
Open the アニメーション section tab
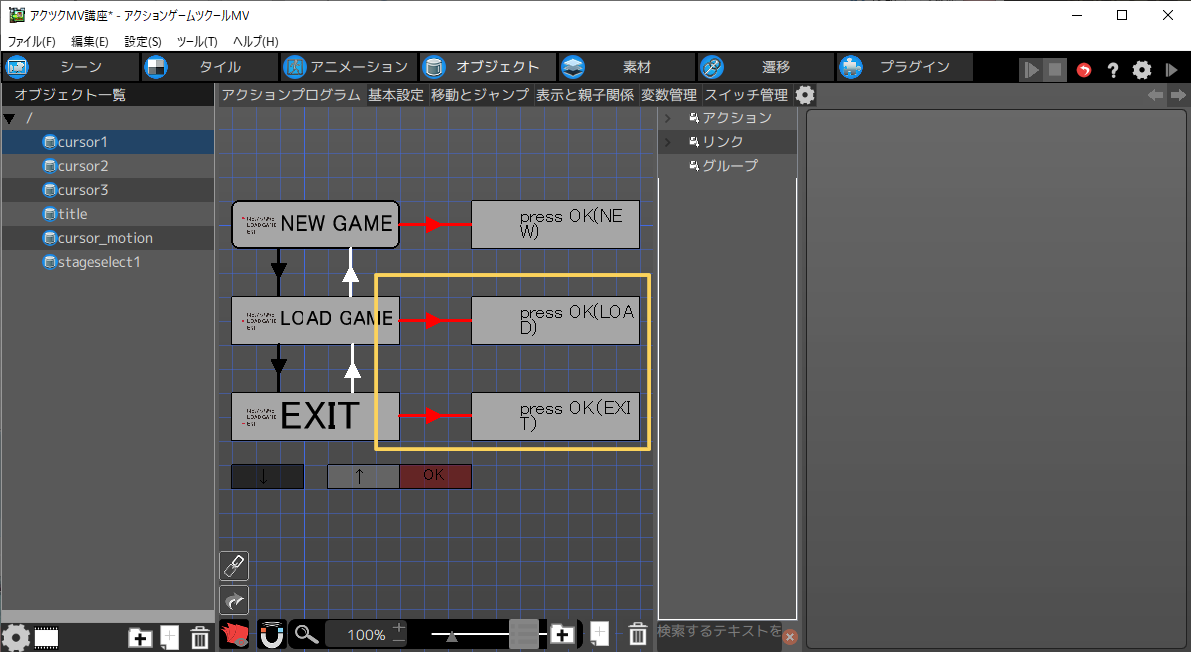click(x=347, y=67)
